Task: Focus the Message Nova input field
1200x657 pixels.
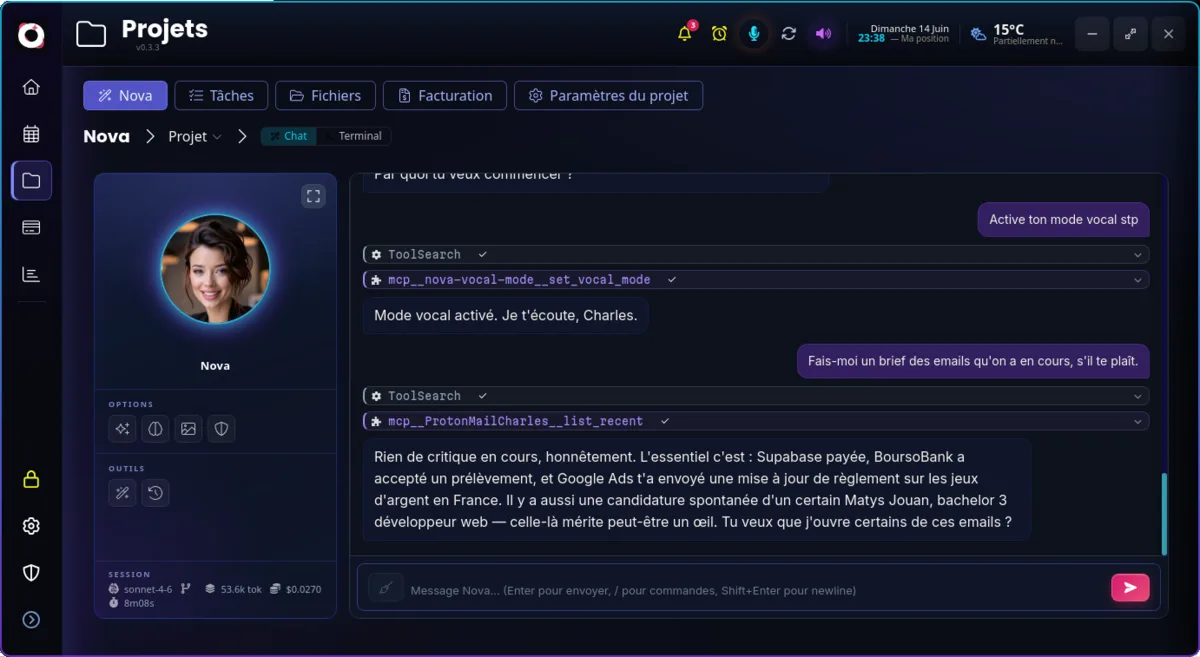Action: tap(755, 590)
